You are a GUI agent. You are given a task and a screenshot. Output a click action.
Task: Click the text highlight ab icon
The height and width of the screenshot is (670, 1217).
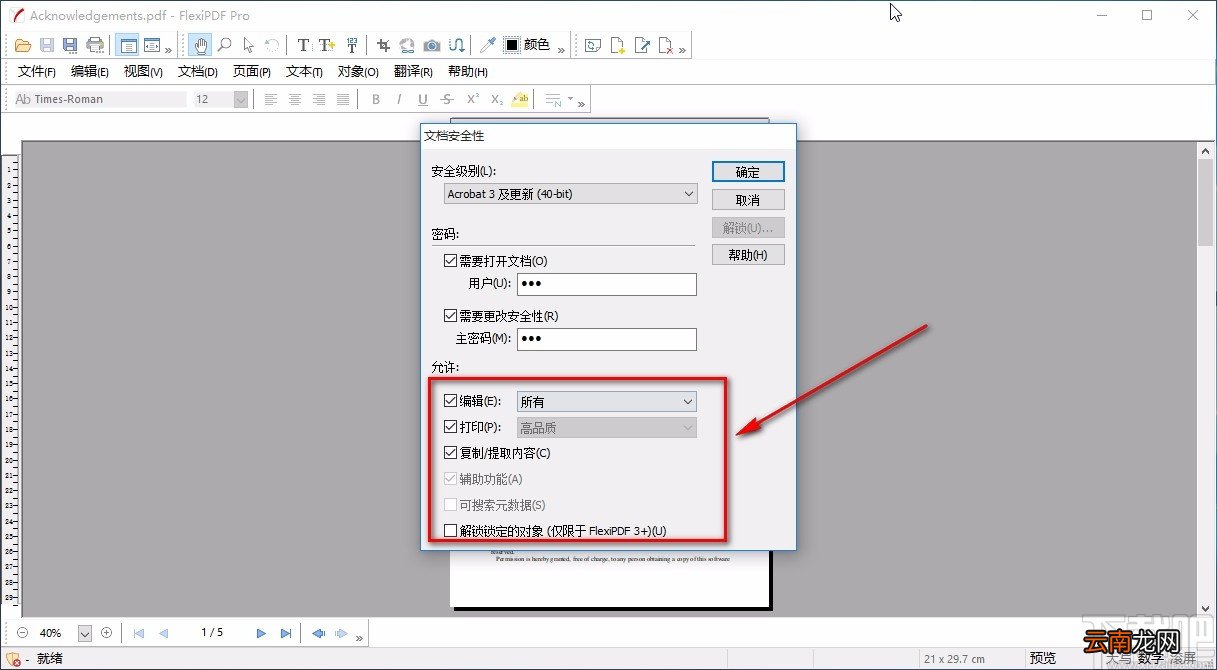point(520,99)
